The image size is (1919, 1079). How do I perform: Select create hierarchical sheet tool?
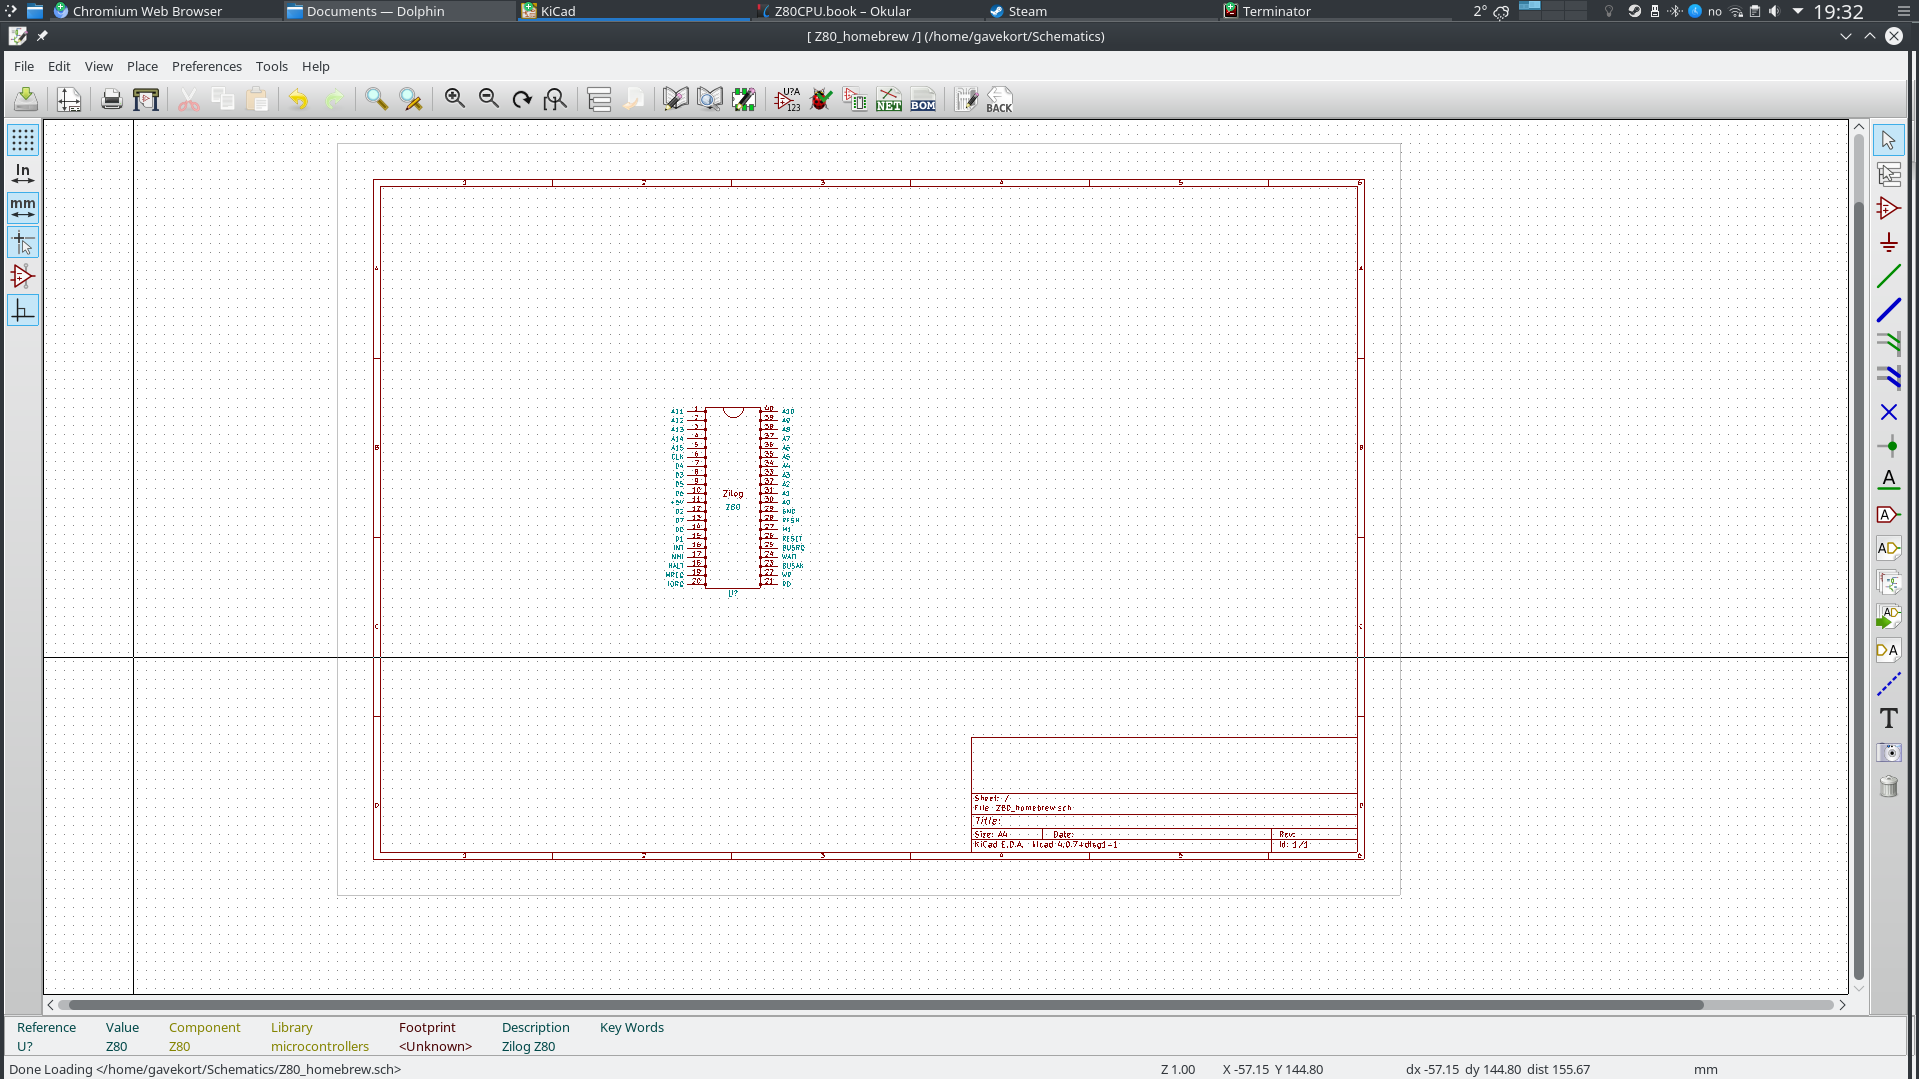[x=1888, y=582]
